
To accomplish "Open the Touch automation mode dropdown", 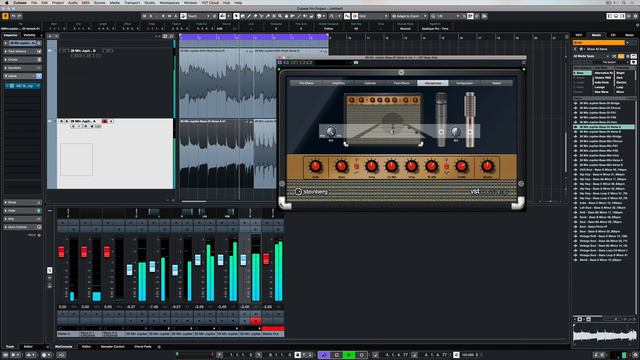I will pyautogui.click(x=199, y=16).
